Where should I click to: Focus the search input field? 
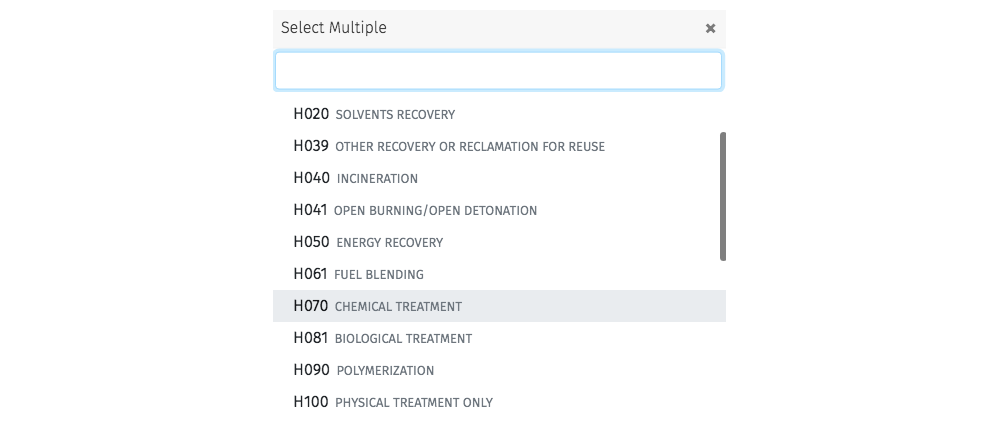[499, 70]
